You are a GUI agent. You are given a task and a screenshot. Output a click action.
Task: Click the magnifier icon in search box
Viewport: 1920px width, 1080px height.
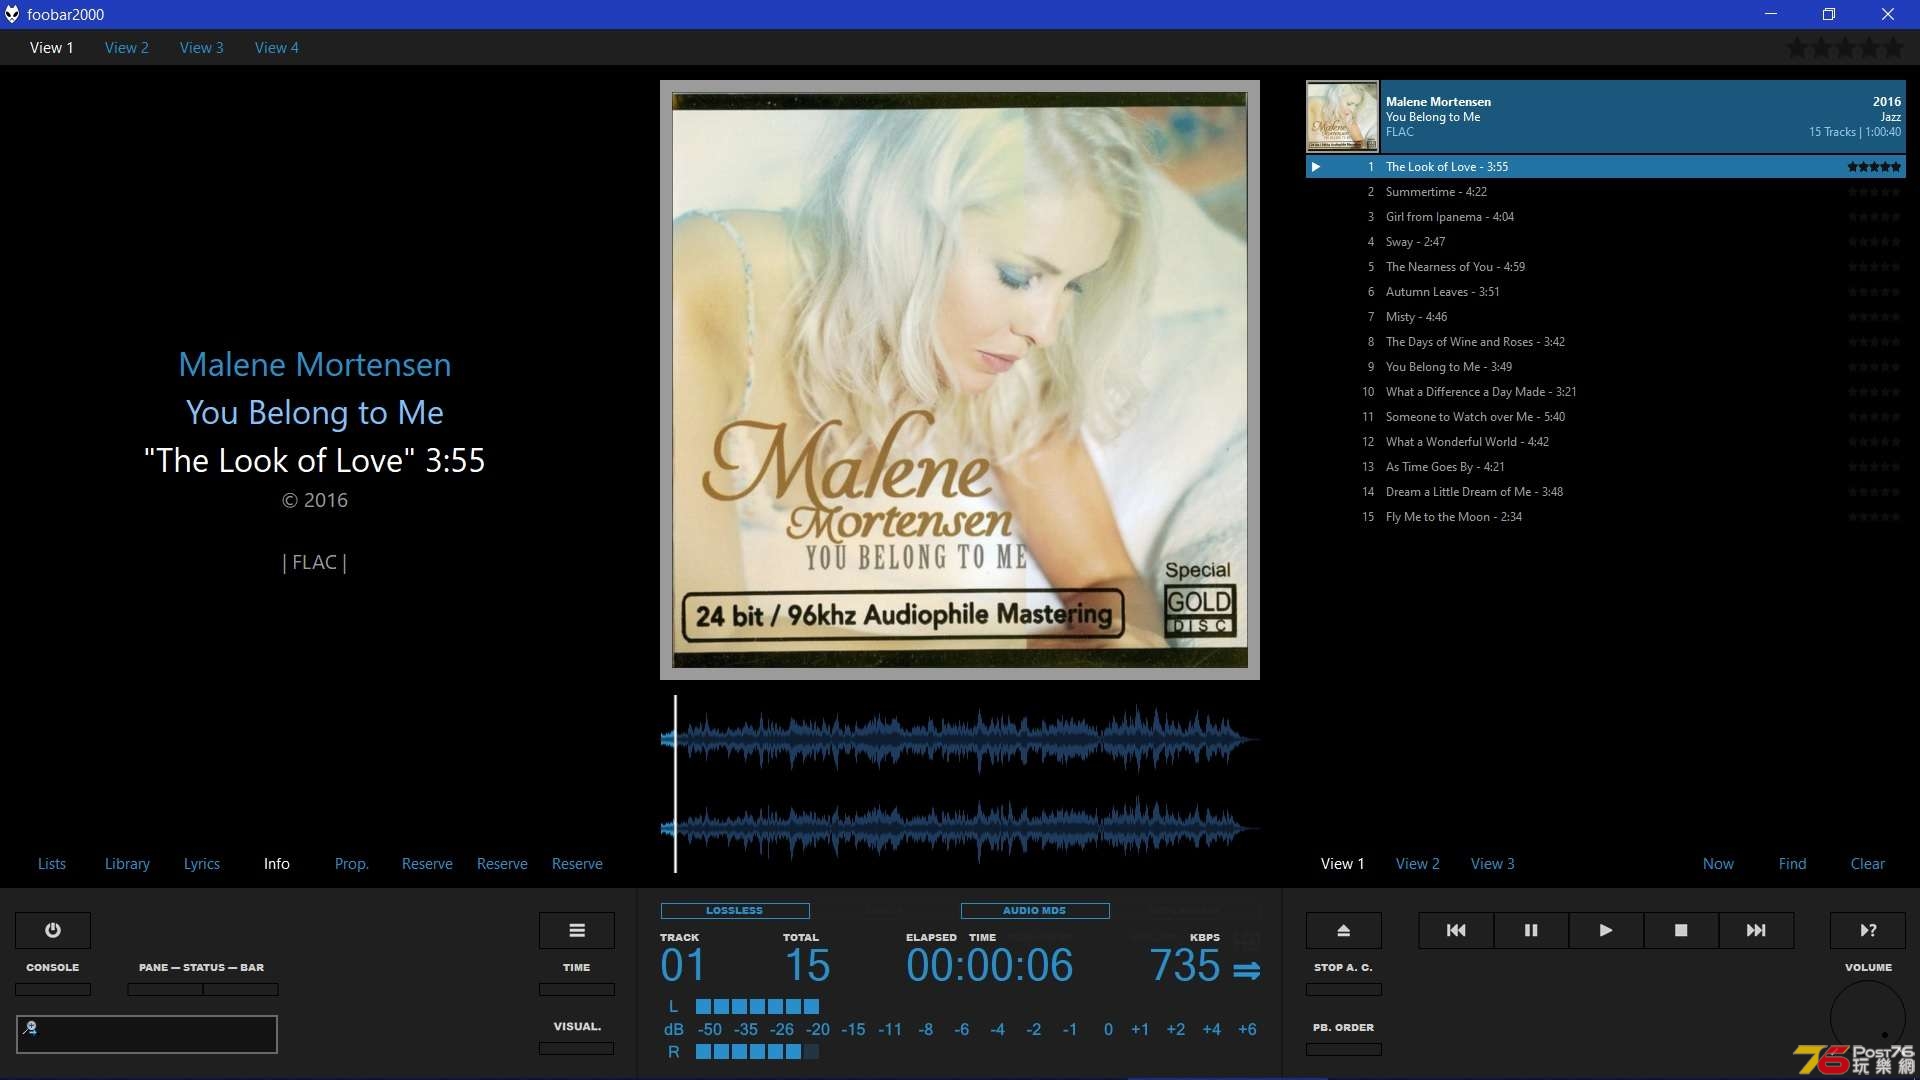pos(30,1027)
